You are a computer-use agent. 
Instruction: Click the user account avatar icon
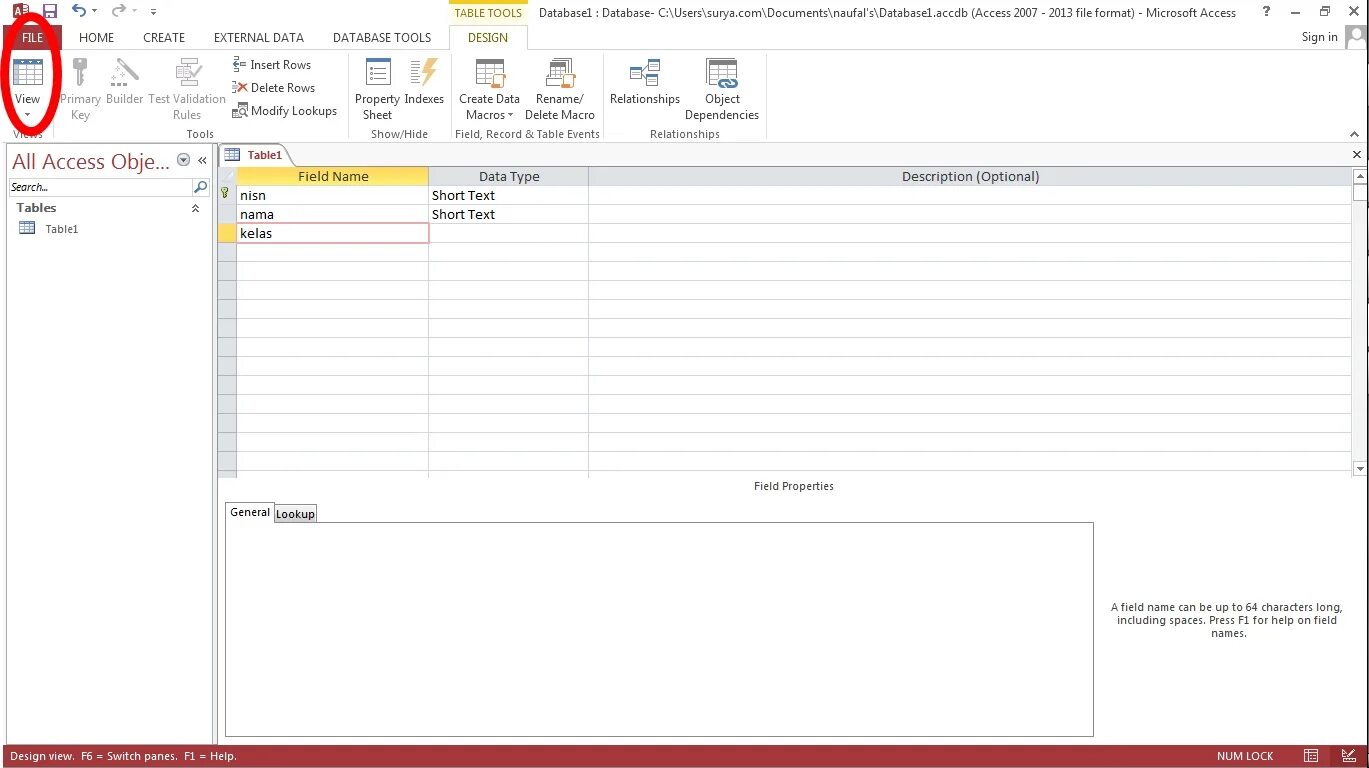pyautogui.click(x=1356, y=38)
